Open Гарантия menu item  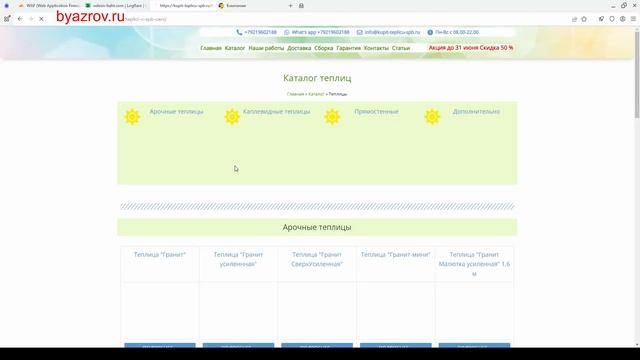tap(349, 48)
